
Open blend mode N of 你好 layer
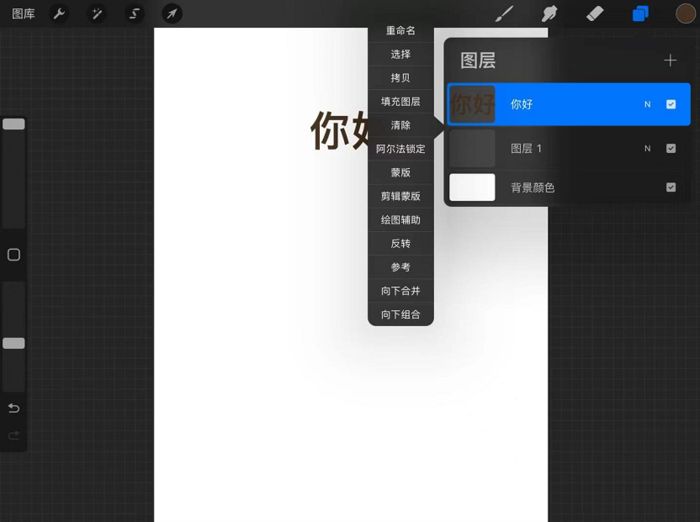point(647,104)
